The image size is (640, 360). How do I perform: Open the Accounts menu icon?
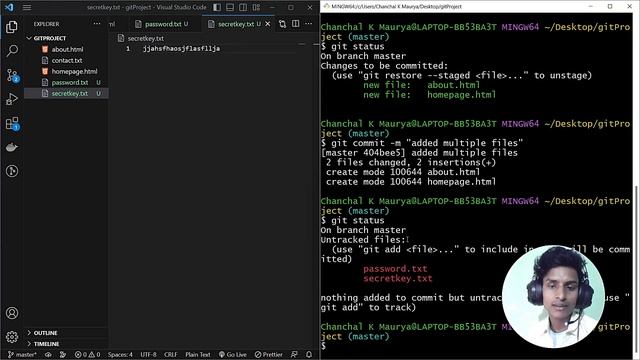coord(12,313)
